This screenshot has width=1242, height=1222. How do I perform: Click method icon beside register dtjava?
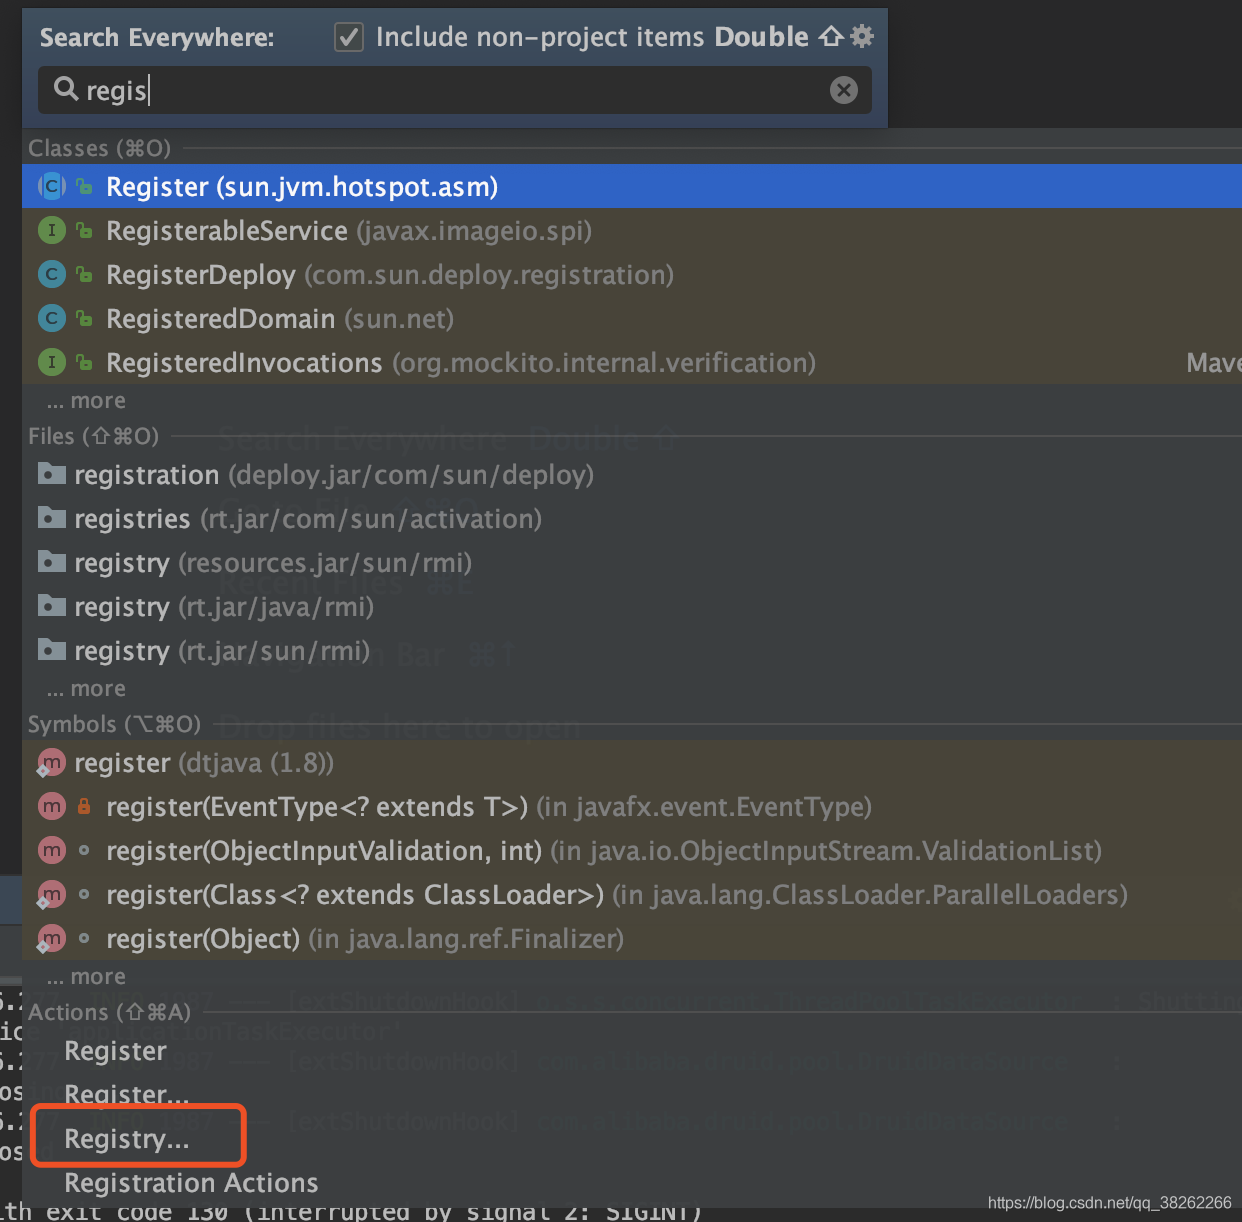pyautogui.click(x=51, y=763)
